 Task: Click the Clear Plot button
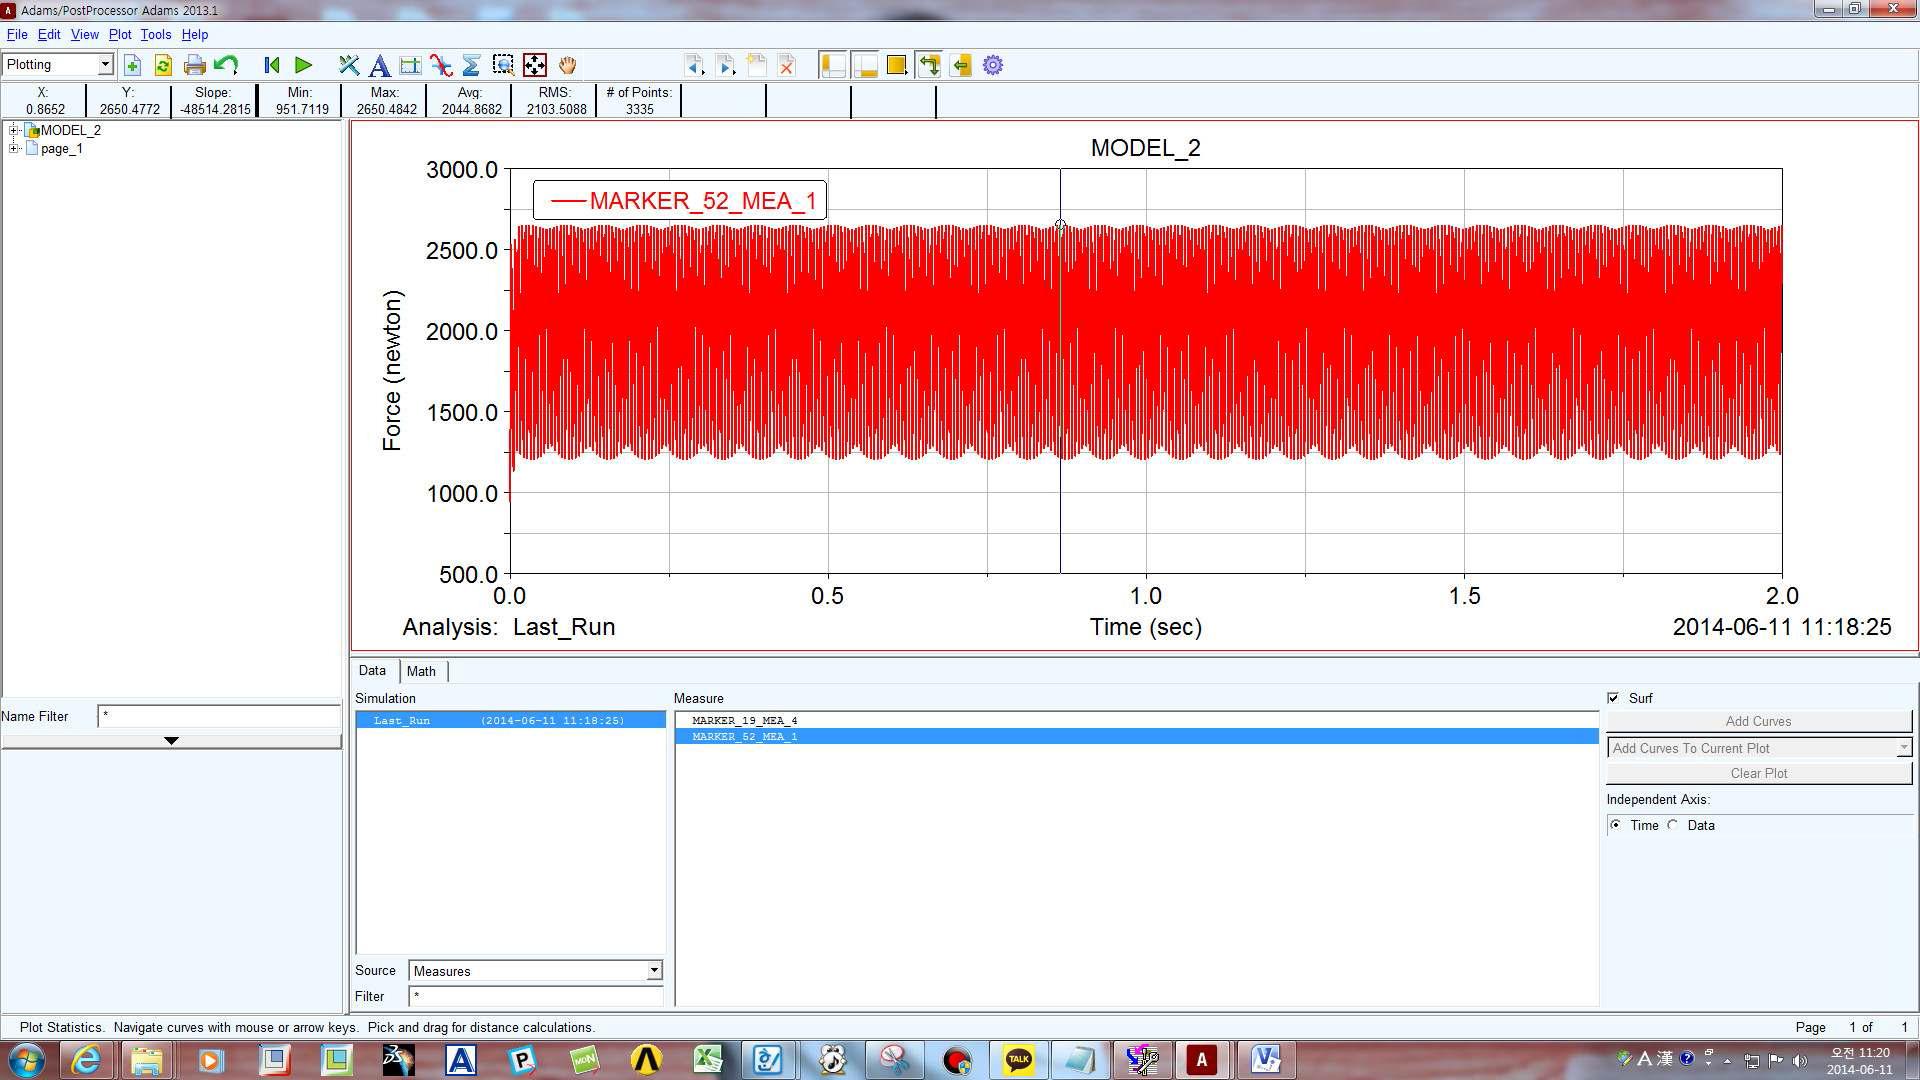point(1759,773)
